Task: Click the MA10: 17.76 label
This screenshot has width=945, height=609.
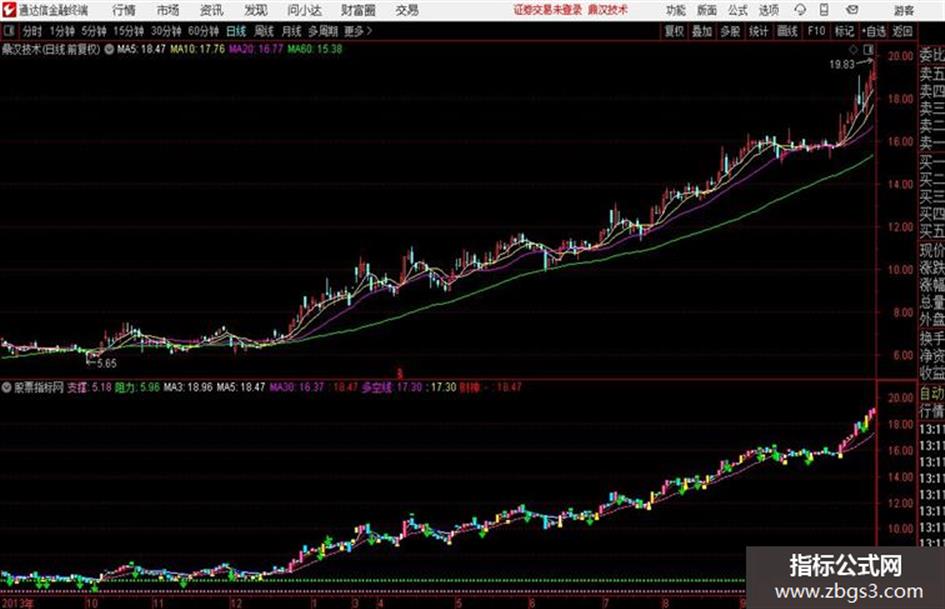Action: click(x=198, y=49)
